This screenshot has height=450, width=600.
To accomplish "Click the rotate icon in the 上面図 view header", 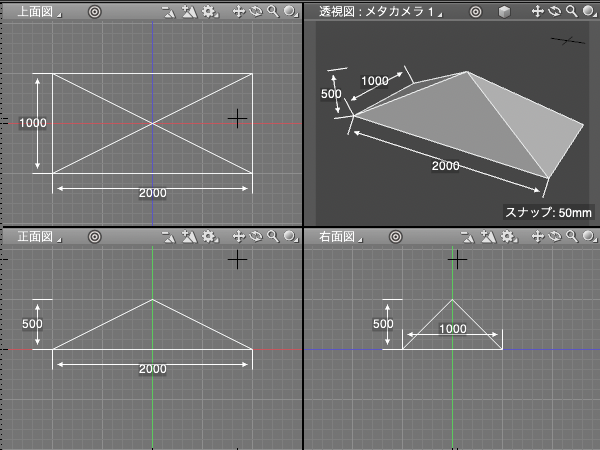I will tap(255, 11).
